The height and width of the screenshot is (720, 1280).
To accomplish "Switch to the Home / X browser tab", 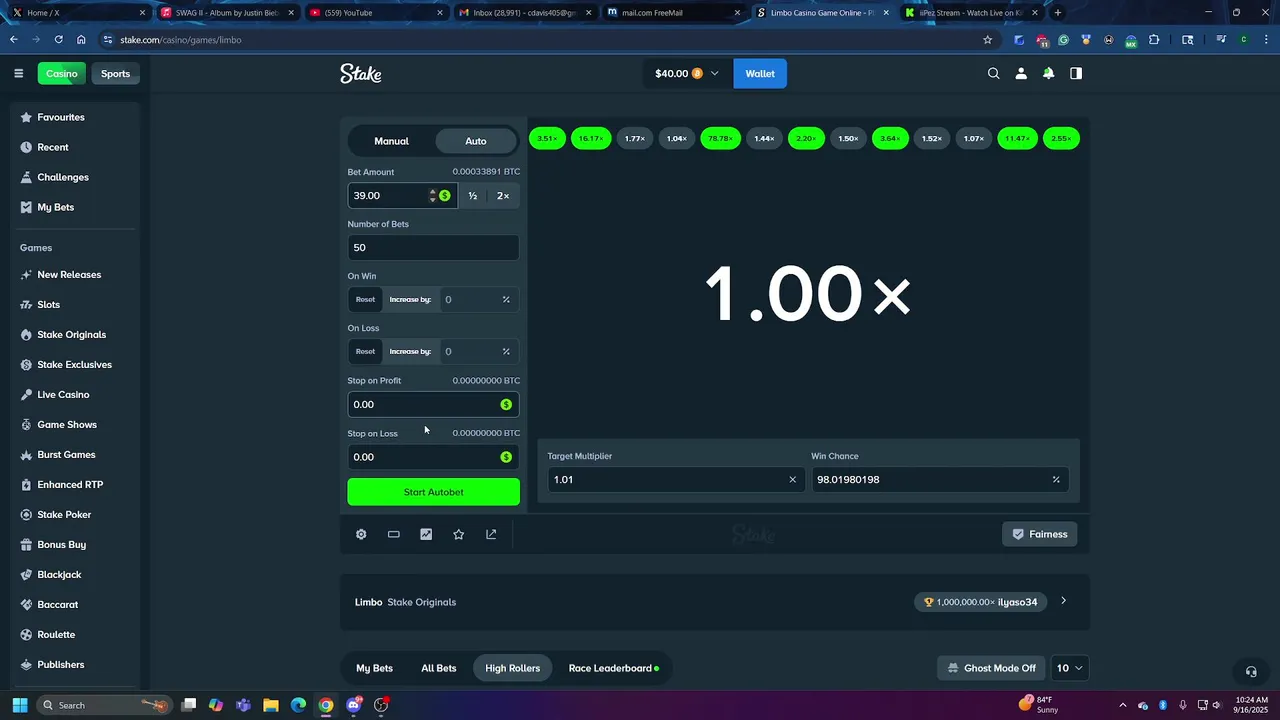I will (x=76, y=13).
